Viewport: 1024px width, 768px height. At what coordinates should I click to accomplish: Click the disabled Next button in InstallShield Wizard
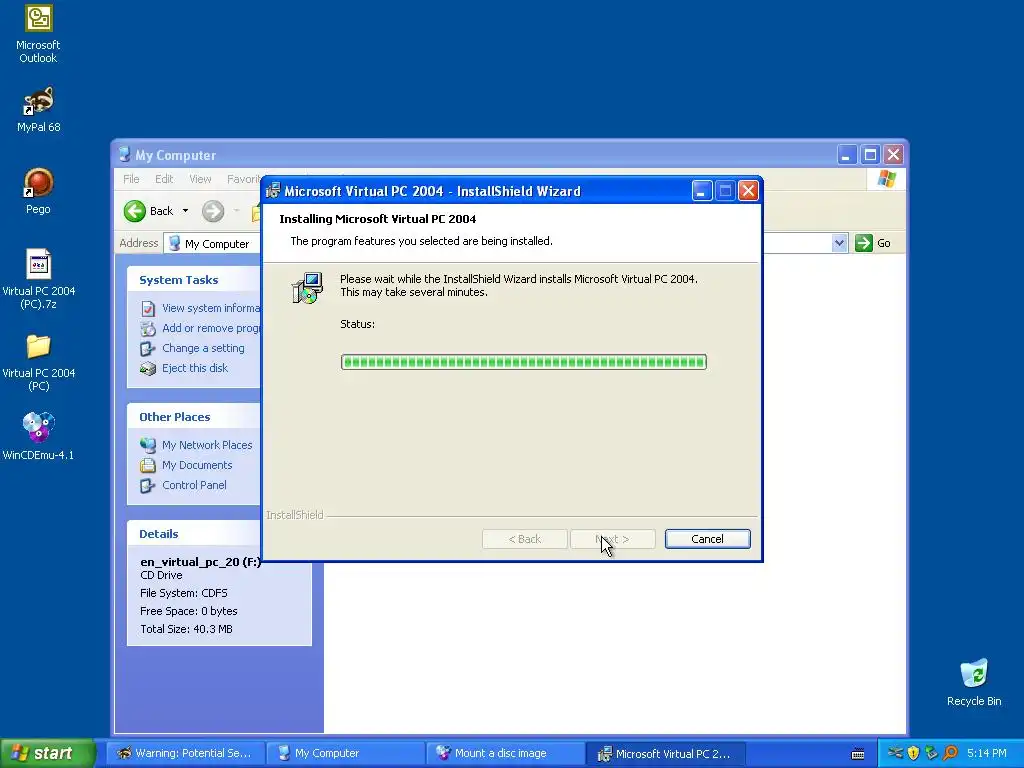point(613,539)
